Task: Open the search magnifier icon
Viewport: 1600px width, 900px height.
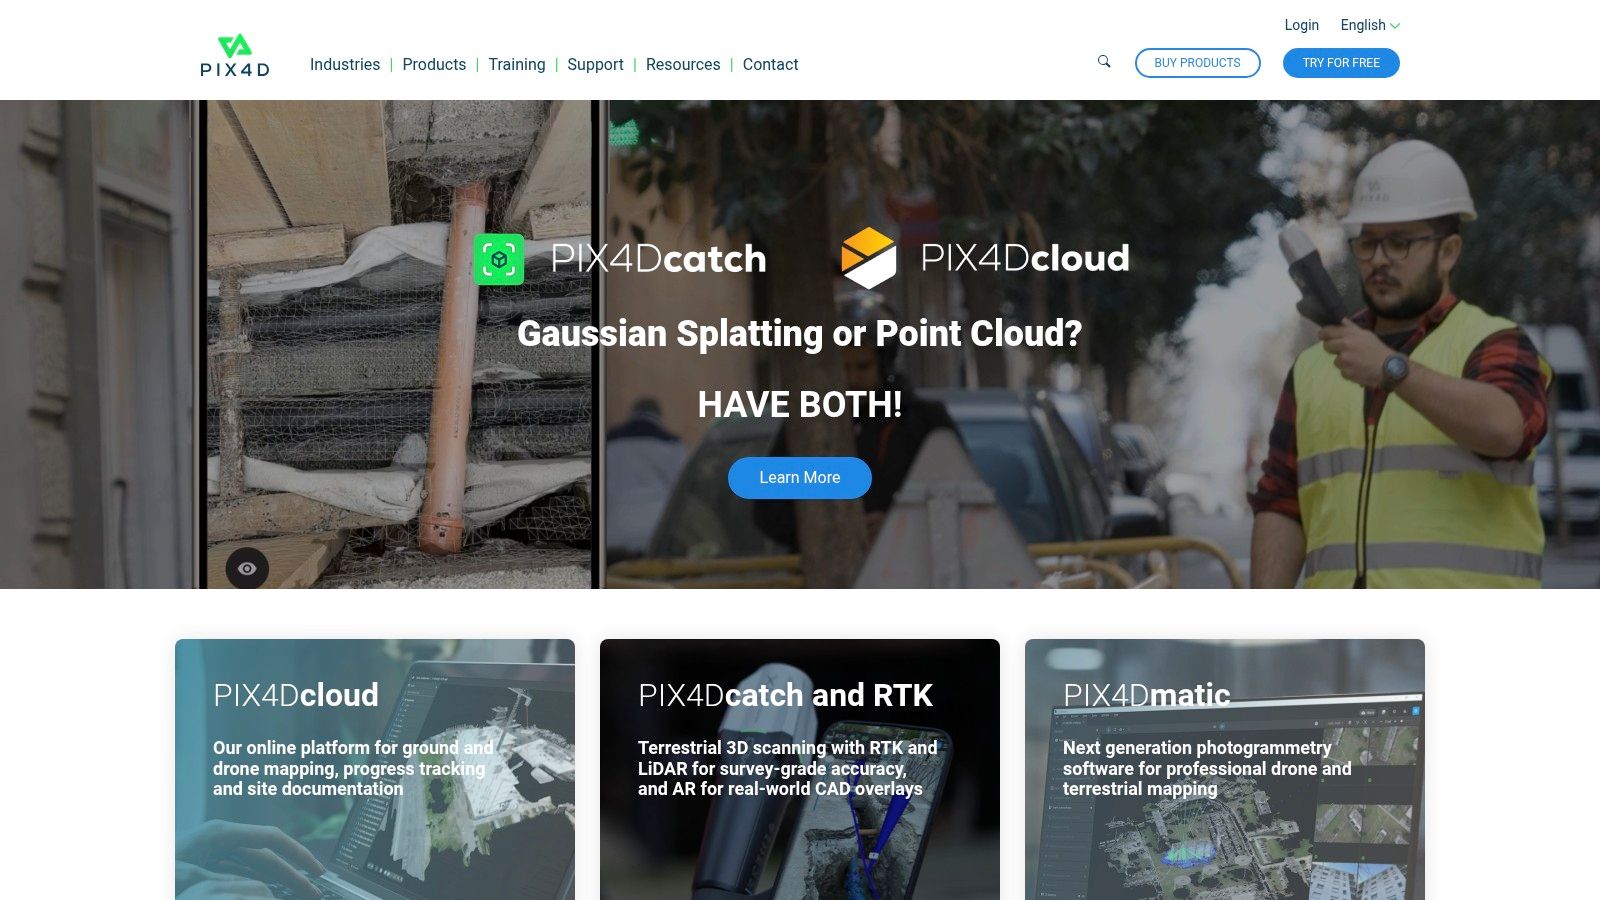Action: (x=1104, y=62)
